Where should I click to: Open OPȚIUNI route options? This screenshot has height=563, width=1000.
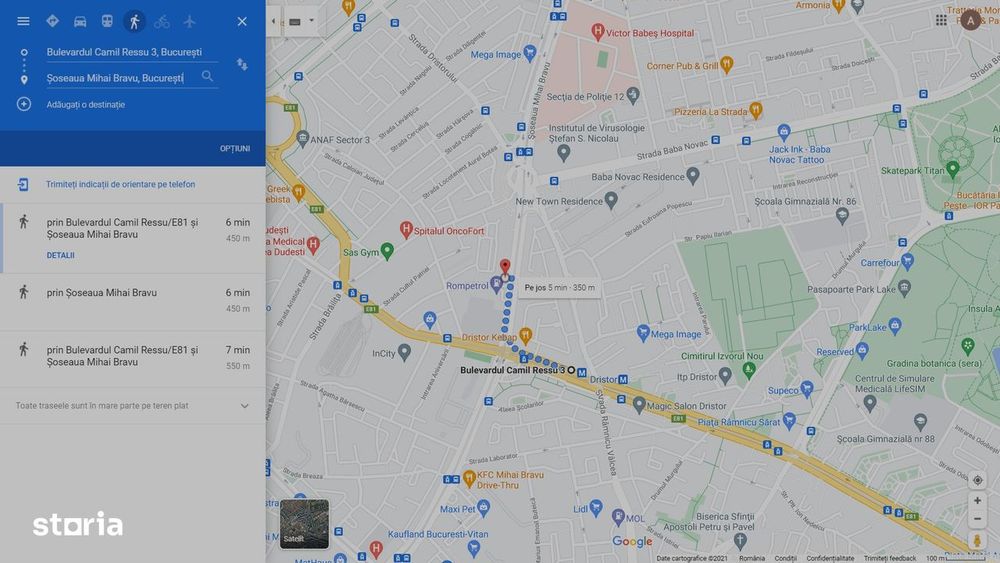pos(235,149)
